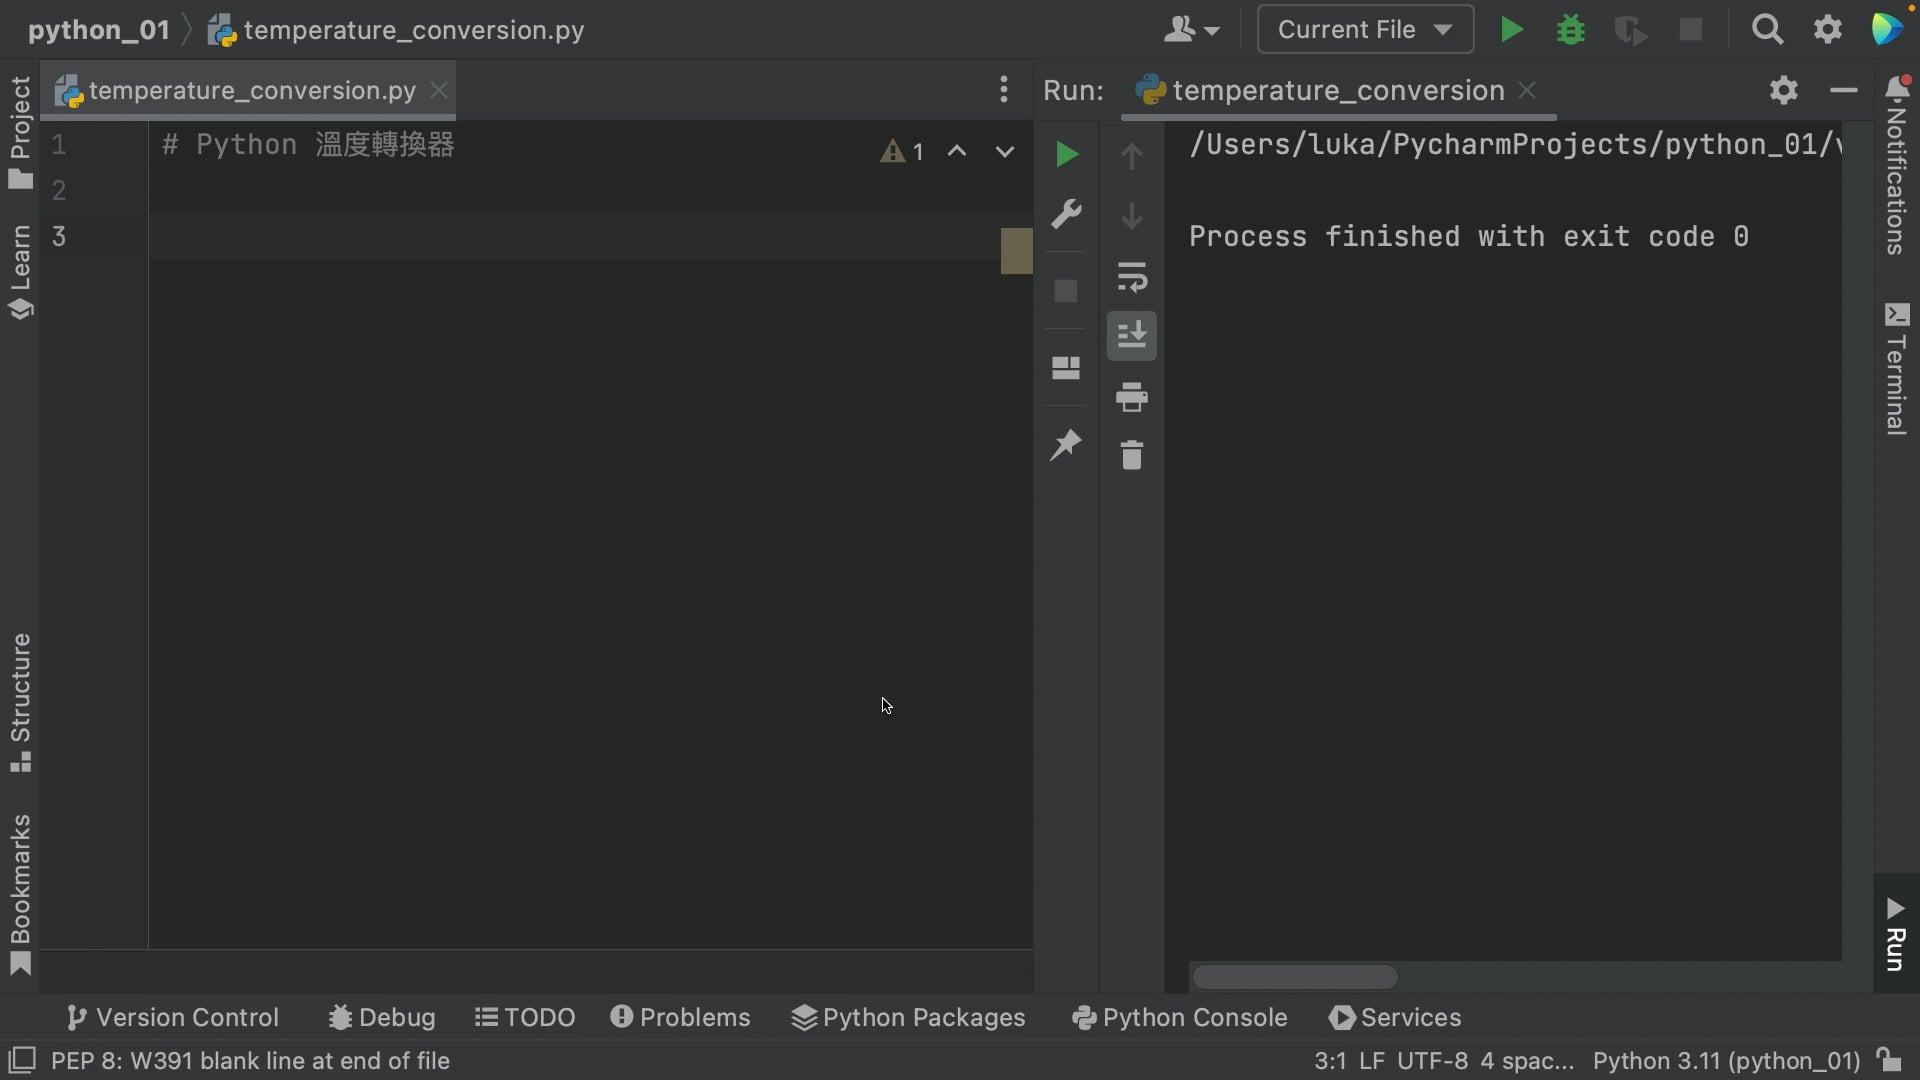Click the wrench icon to modify run configuration
Viewport: 1920px width, 1080px height.
tap(1066, 214)
